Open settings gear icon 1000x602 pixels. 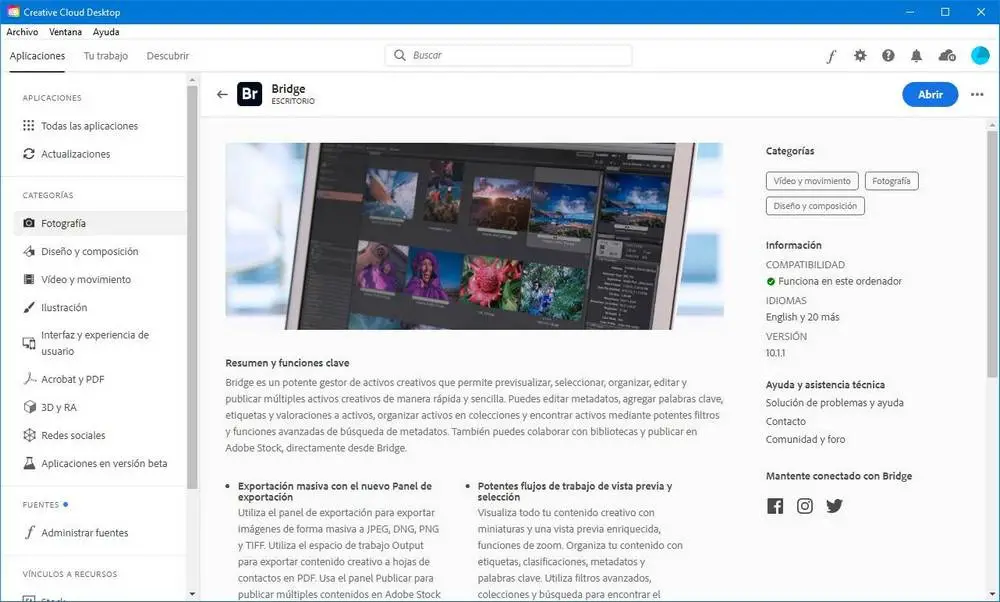[x=860, y=55]
